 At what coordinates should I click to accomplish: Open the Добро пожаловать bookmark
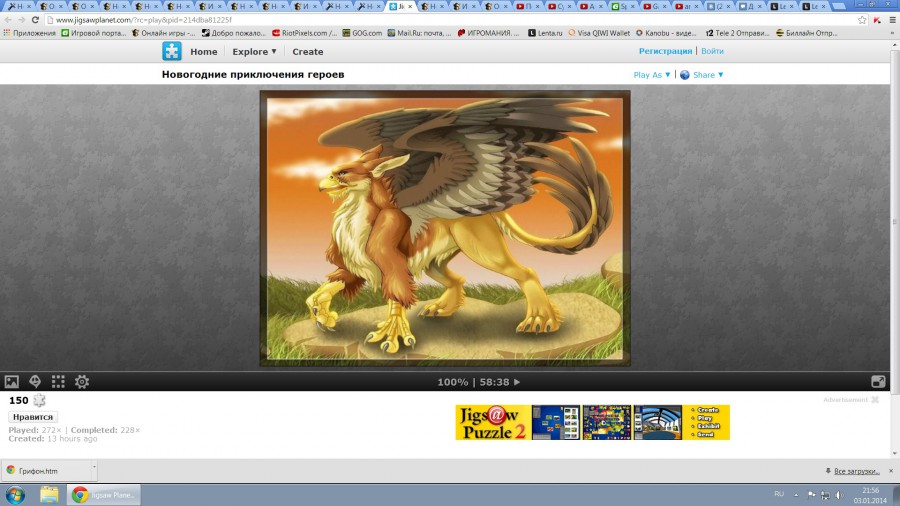(x=234, y=33)
